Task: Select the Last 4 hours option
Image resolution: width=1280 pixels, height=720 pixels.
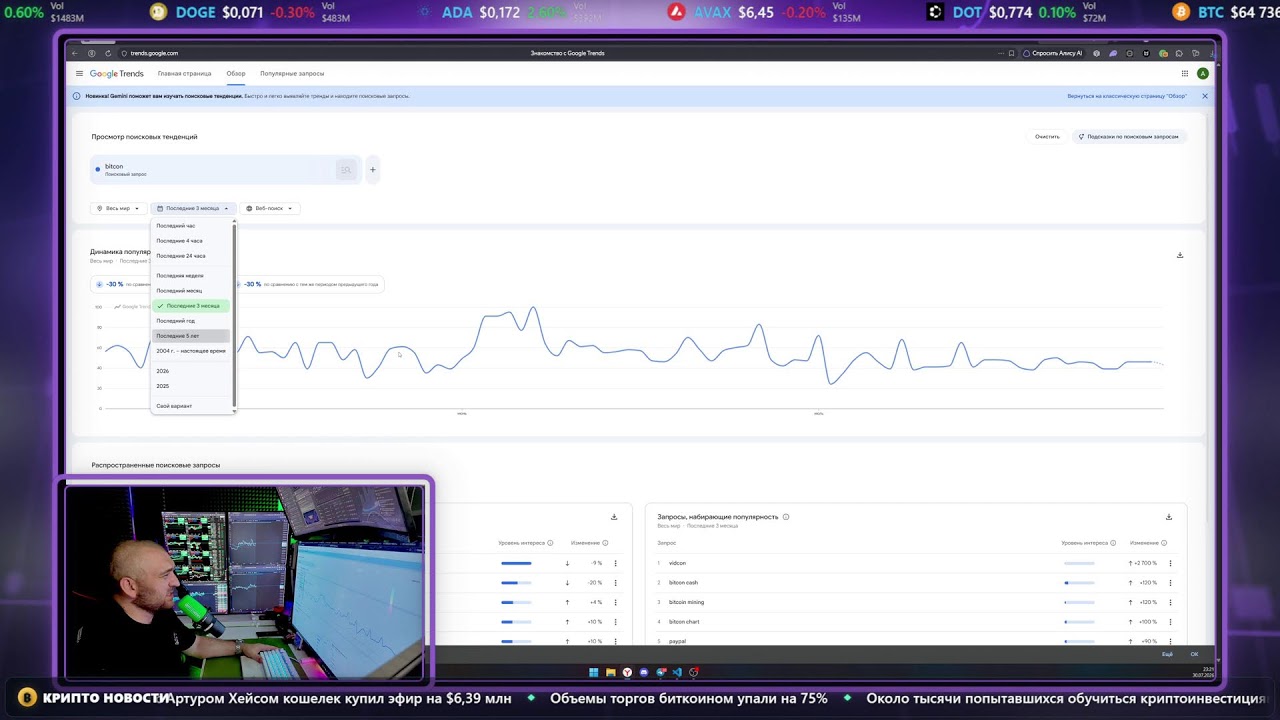Action: click(191, 241)
